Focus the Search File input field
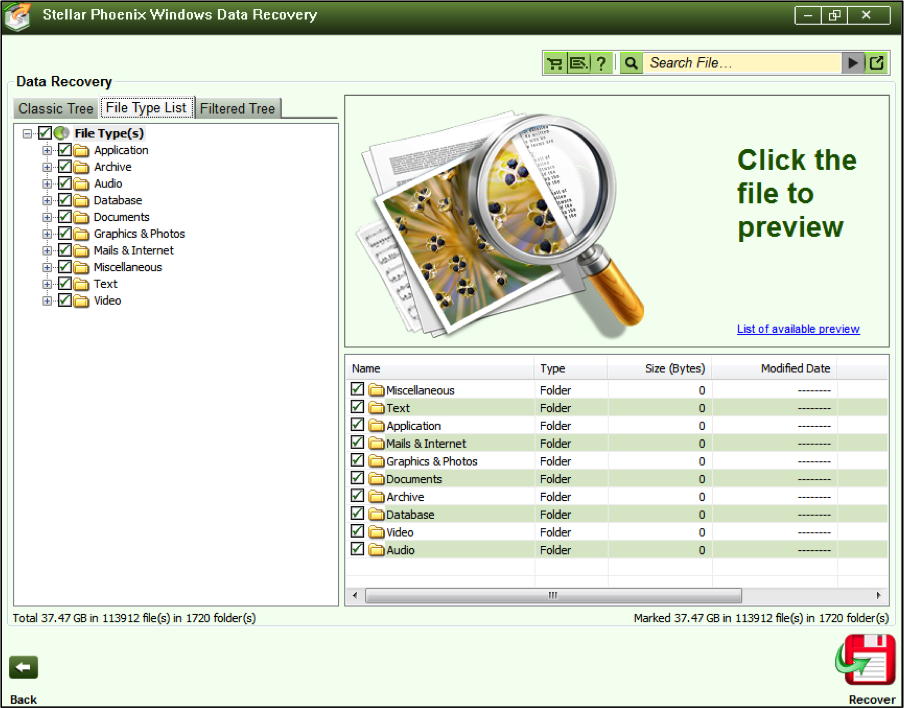Viewport: 904px width, 708px height. pos(742,63)
